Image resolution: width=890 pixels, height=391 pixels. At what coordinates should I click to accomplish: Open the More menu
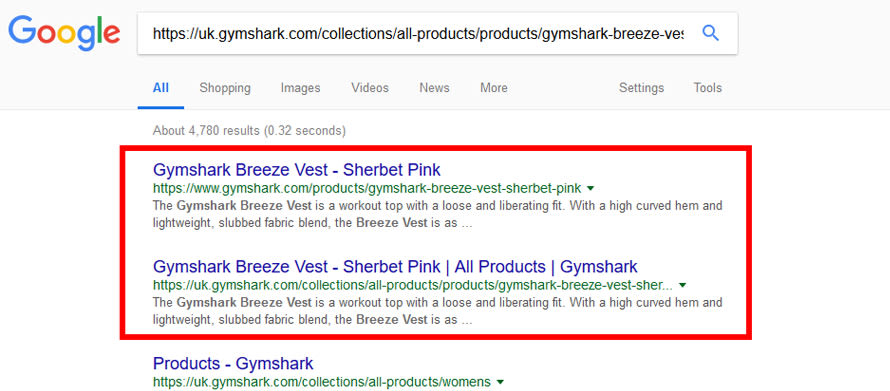point(494,88)
